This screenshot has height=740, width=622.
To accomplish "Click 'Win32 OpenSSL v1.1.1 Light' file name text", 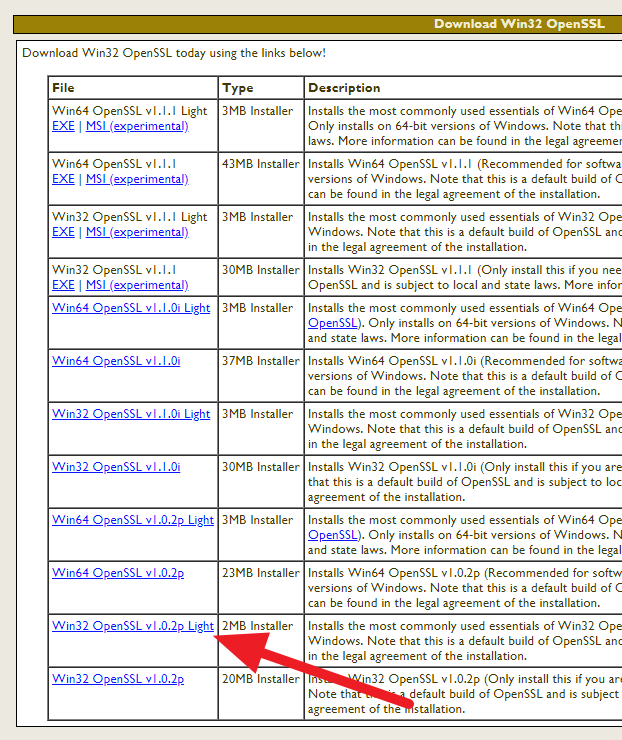I will (129, 217).
